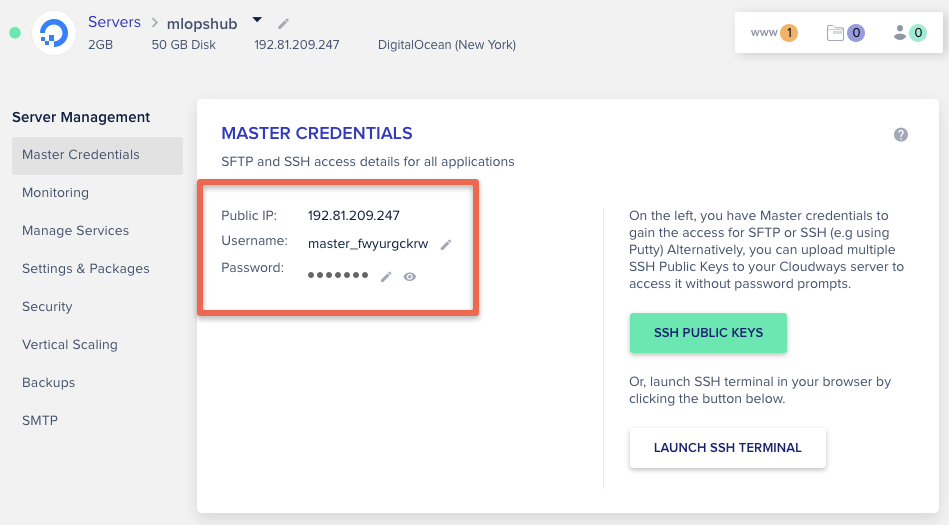This screenshot has width=949, height=525.
Task: Open the Monitoring section
Action: pos(55,193)
